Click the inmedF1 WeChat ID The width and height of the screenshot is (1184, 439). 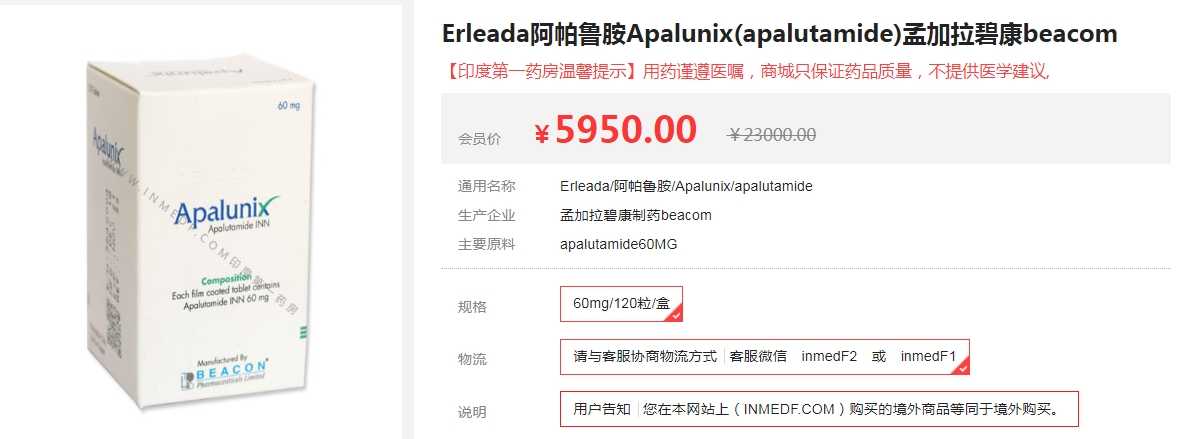point(928,356)
